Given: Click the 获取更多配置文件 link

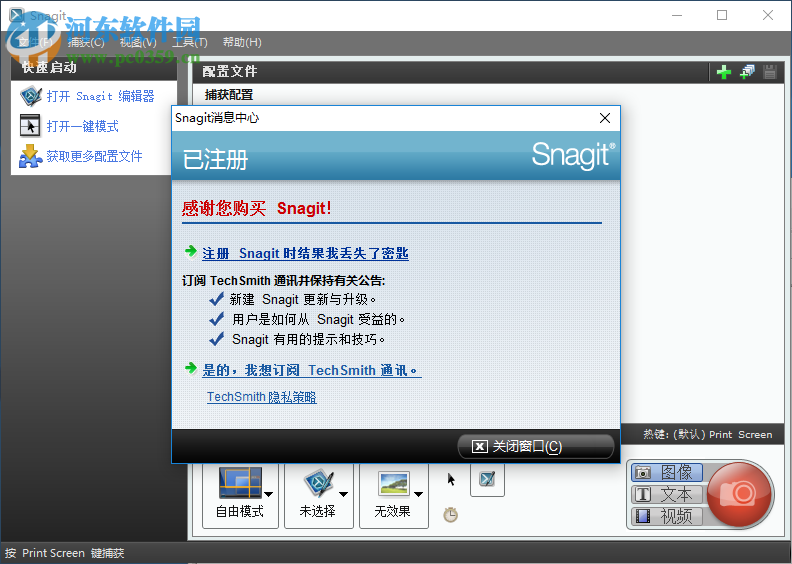Looking at the screenshot, I should pyautogui.click(x=94, y=156).
